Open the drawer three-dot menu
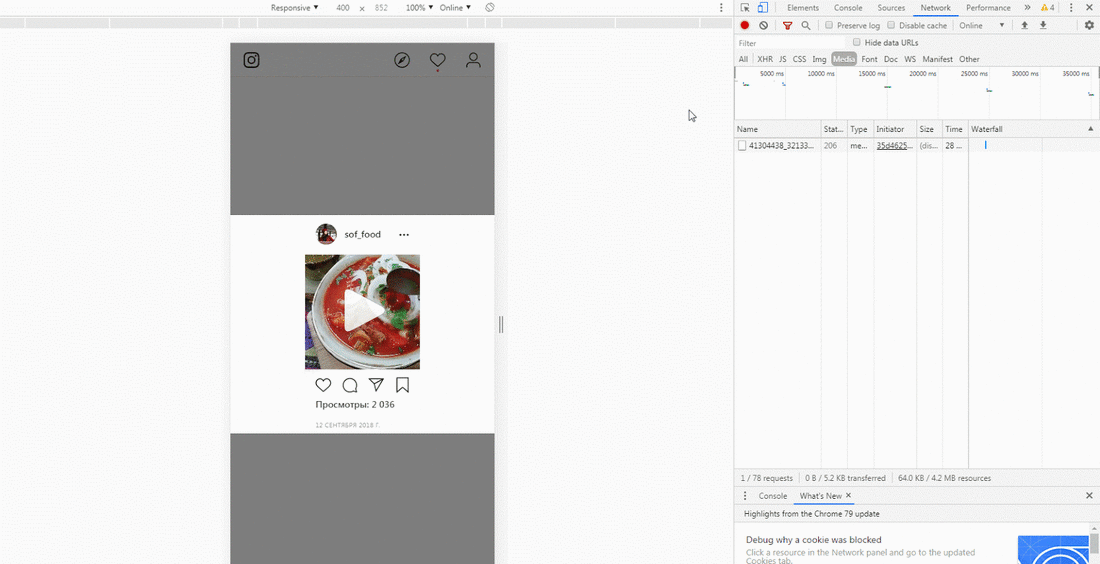The image size is (1100, 564). (745, 495)
